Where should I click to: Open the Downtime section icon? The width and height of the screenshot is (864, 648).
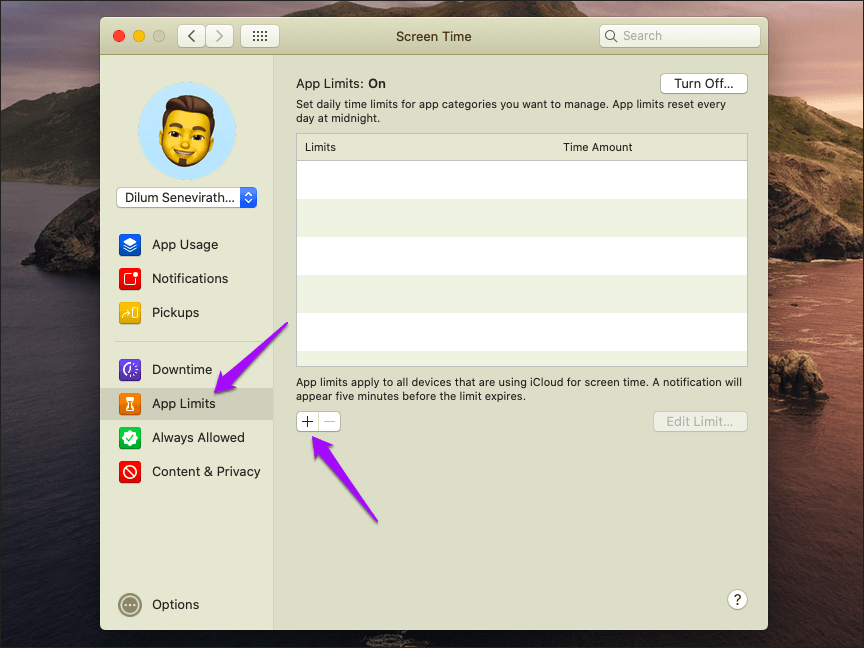pos(130,370)
